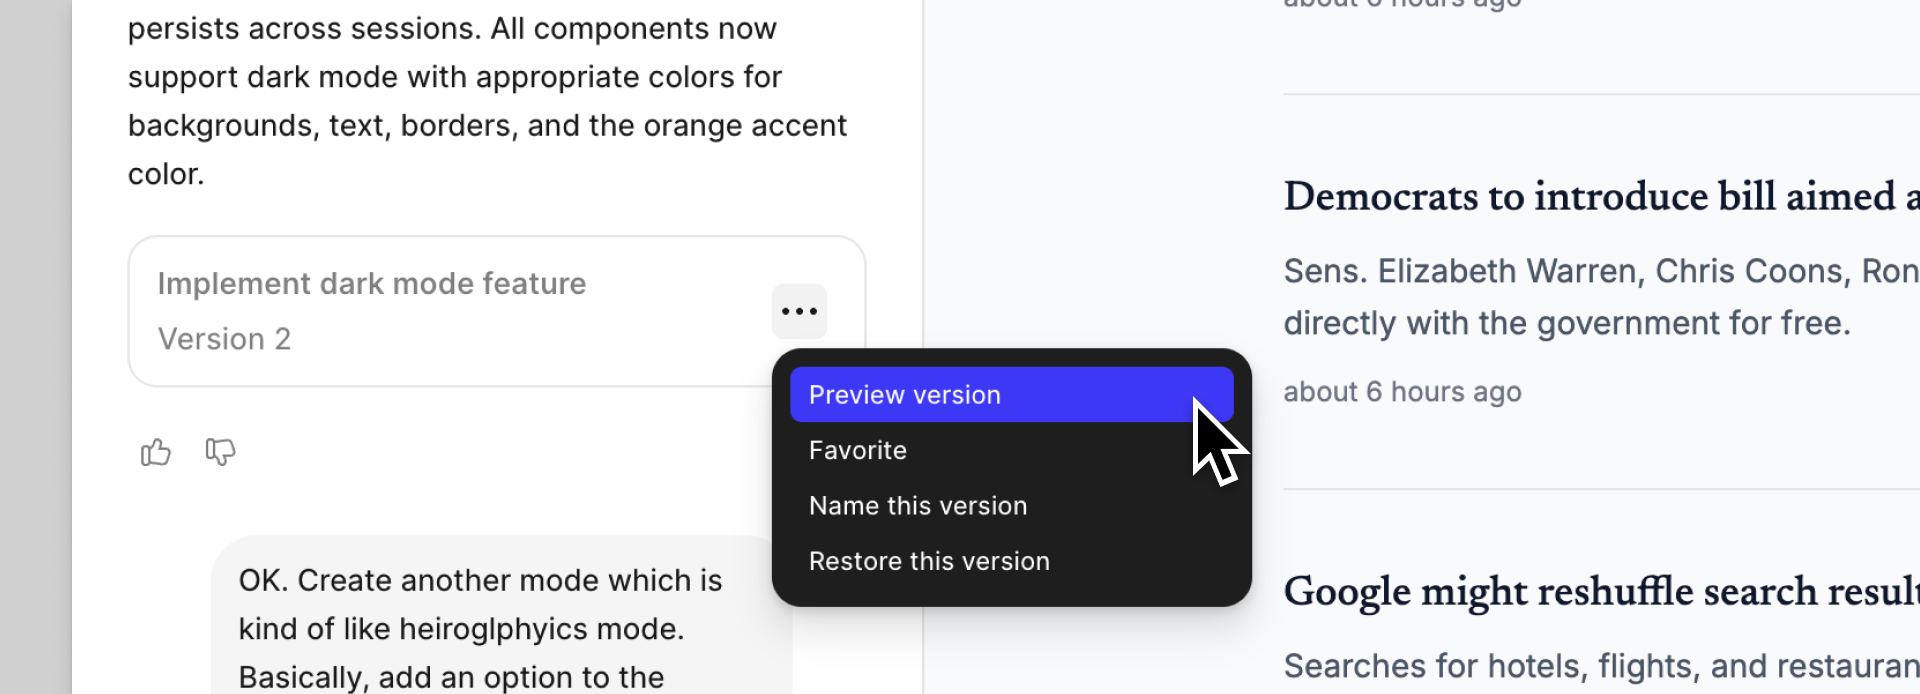
Task: Click the separator line above the Google article
Action: tap(1600, 489)
